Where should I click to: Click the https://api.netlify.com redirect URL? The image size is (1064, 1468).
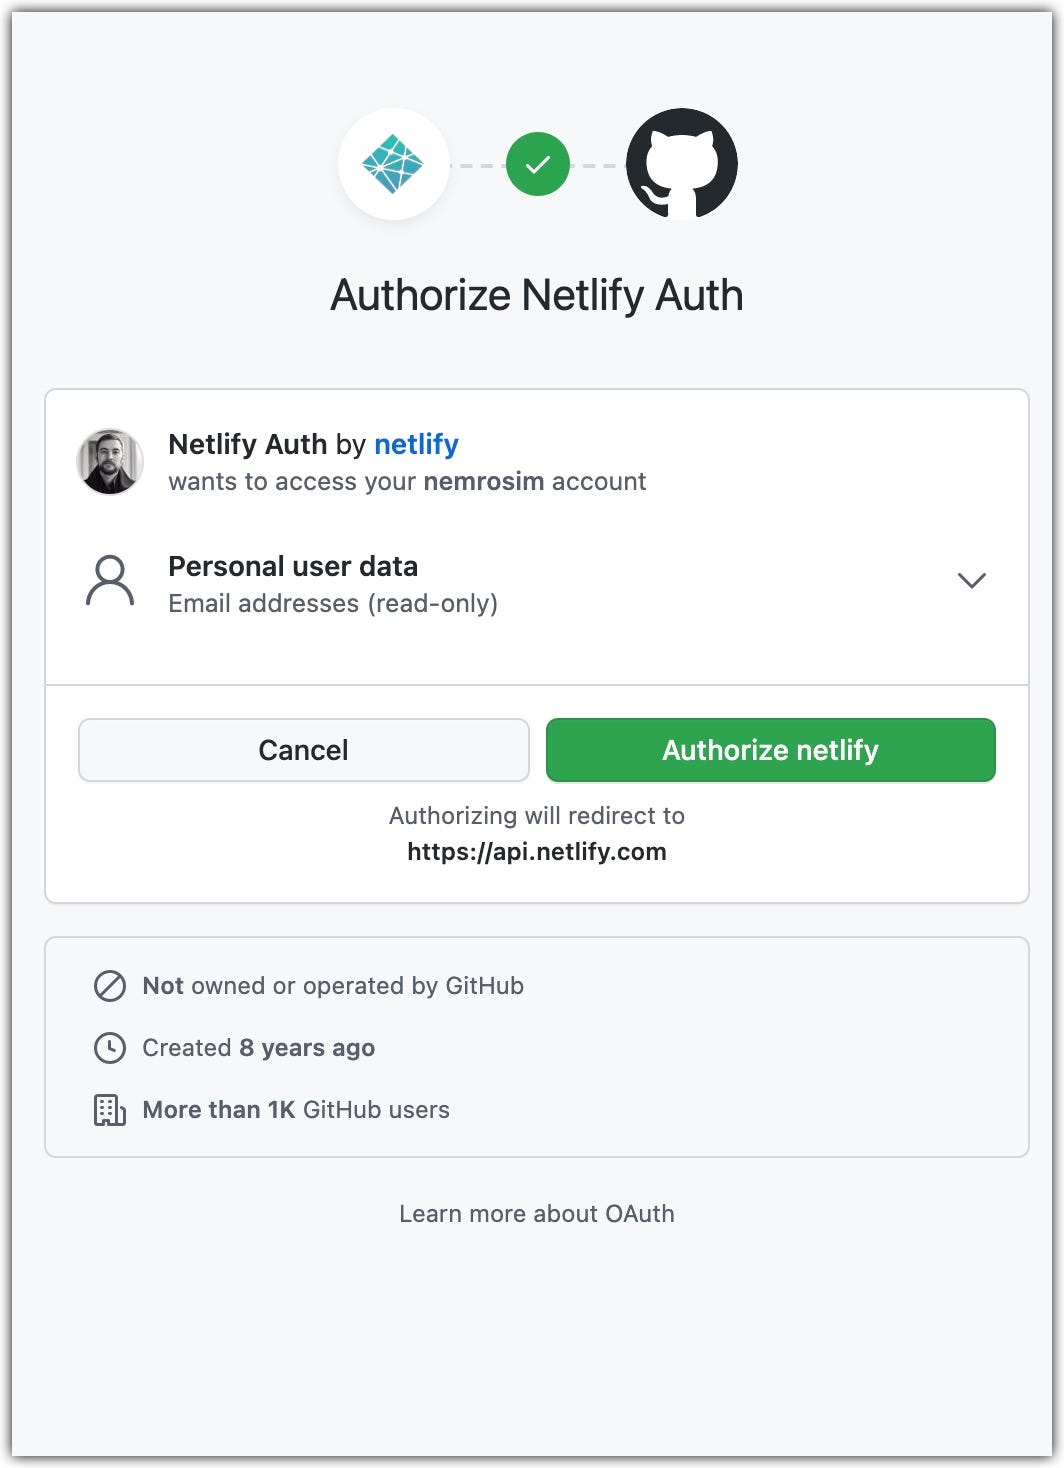(536, 851)
